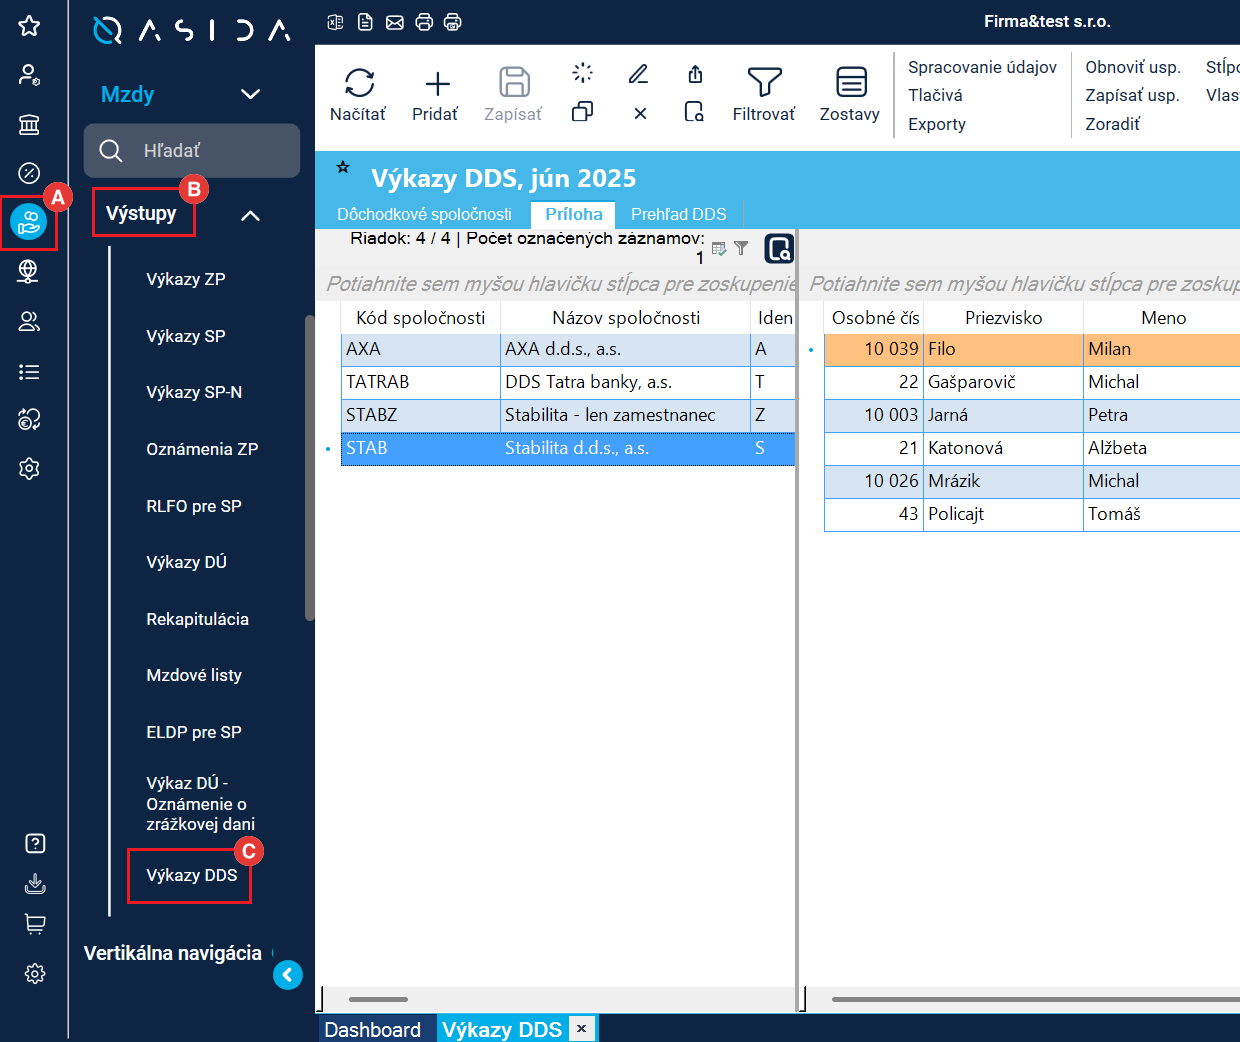Screen dimensions: 1240x1042
Task: Click the X delete icon in toolbar
Action: pos(640,114)
